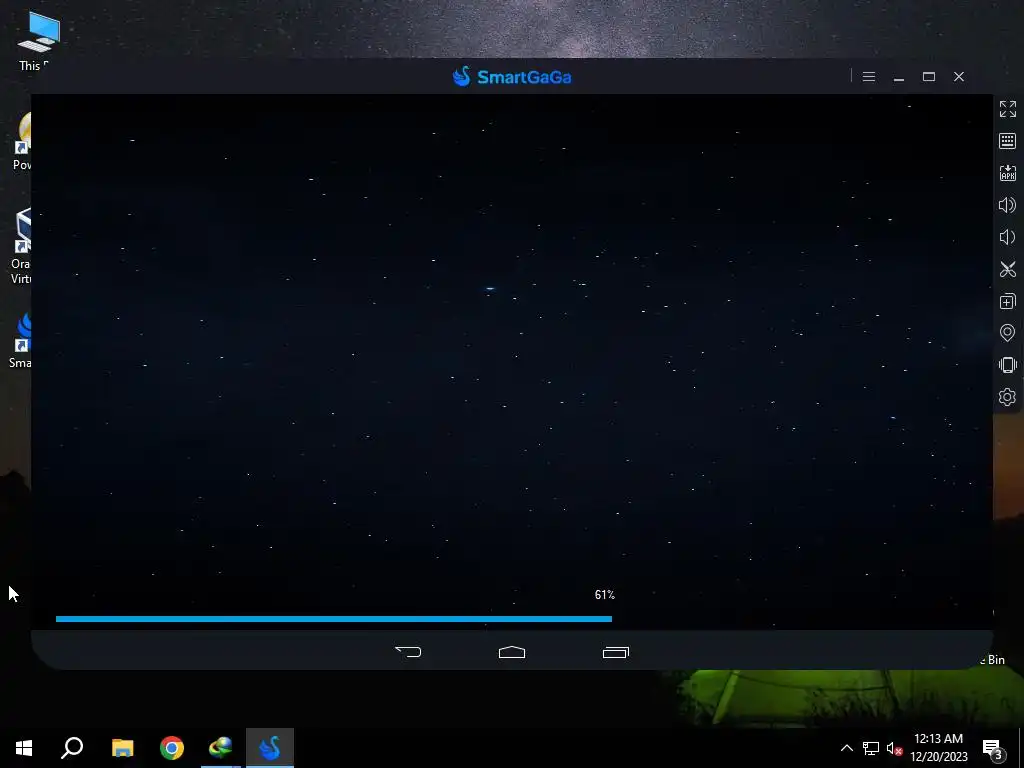Maximize the SmartGaGa window

(929, 77)
